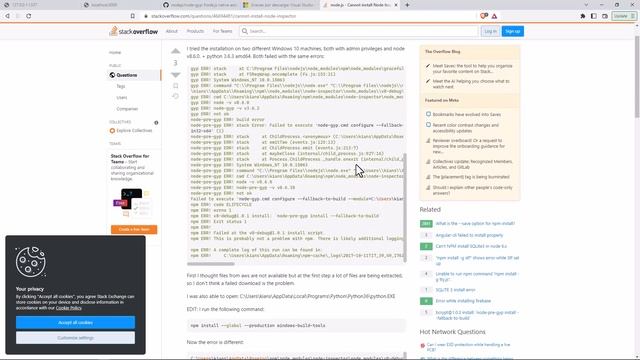Open related 'Angular-cli failed to install properly'
Image resolution: width=640 pixels, height=360 pixels.
tap(469, 236)
